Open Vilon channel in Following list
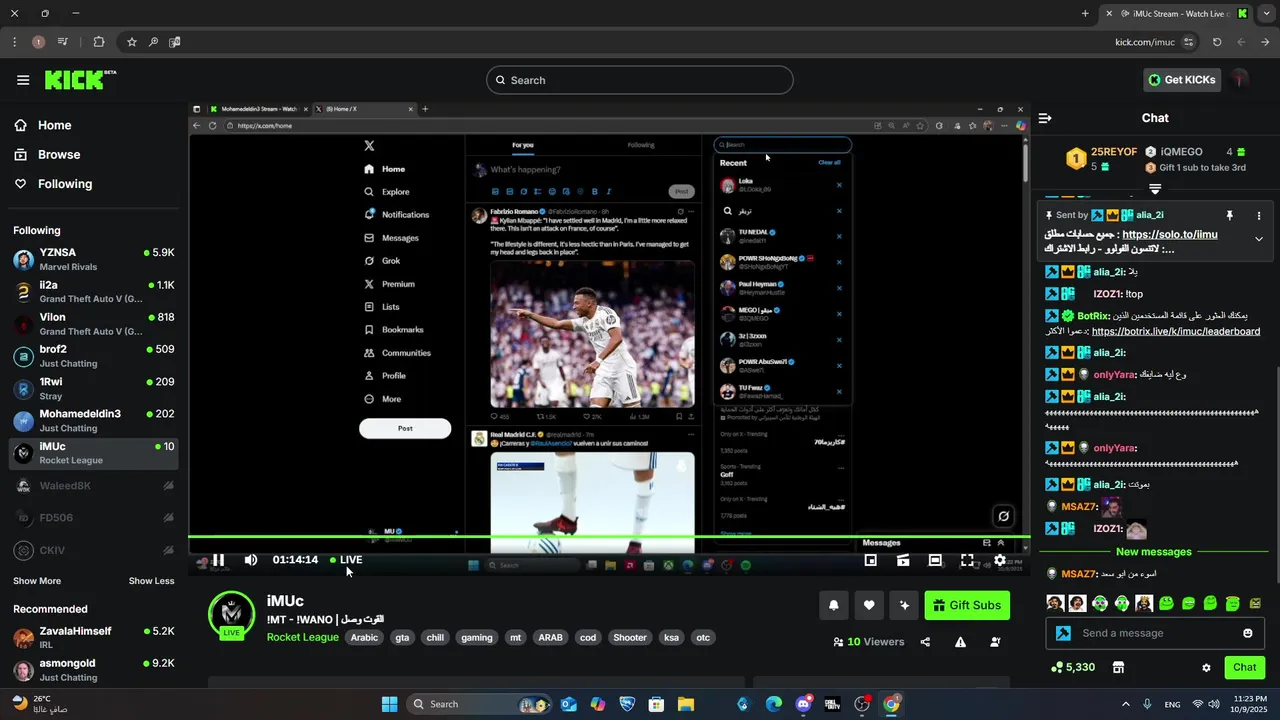Image resolution: width=1280 pixels, height=720 pixels. tap(94, 324)
